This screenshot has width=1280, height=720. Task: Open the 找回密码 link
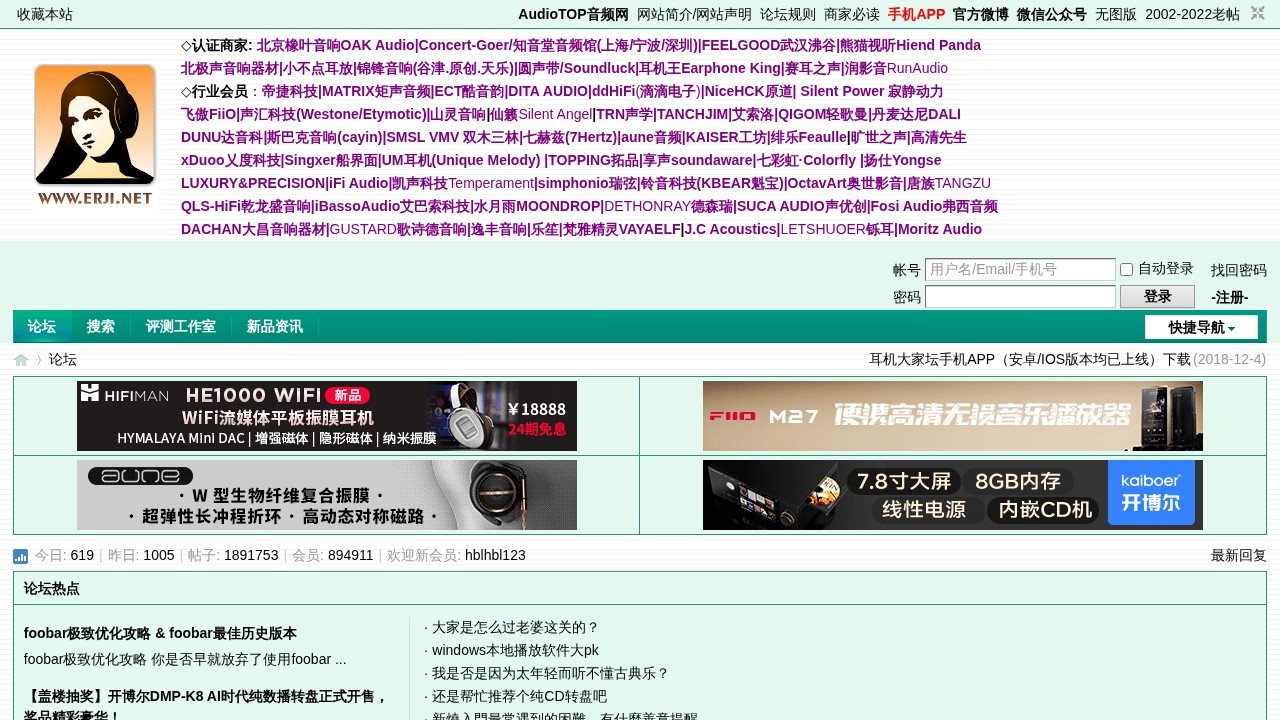(x=1239, y=270)
